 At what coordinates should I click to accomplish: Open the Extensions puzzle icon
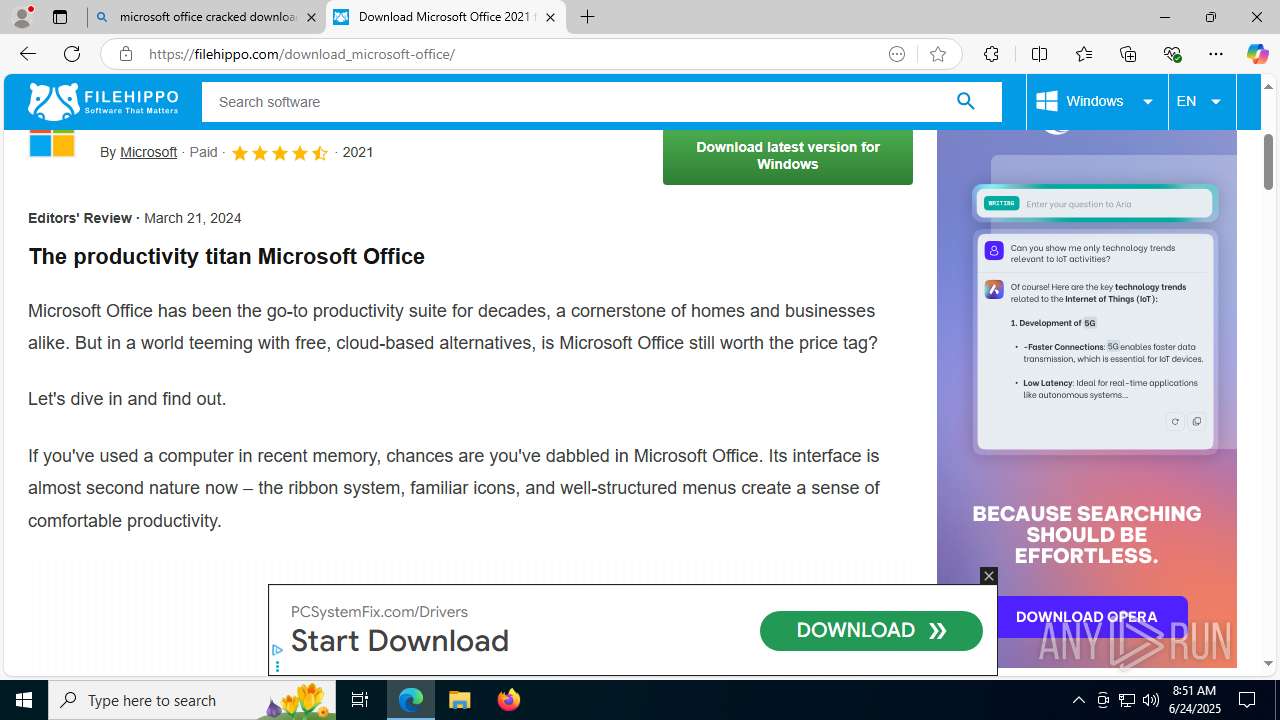[x=991, y=54]
